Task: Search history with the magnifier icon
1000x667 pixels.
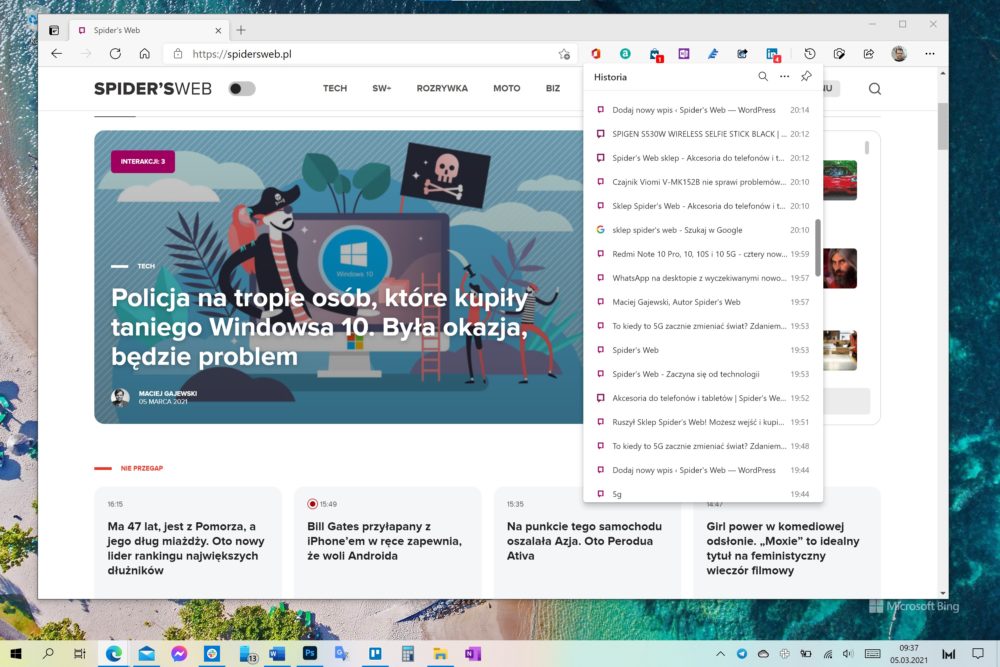Action: [763, 77]
